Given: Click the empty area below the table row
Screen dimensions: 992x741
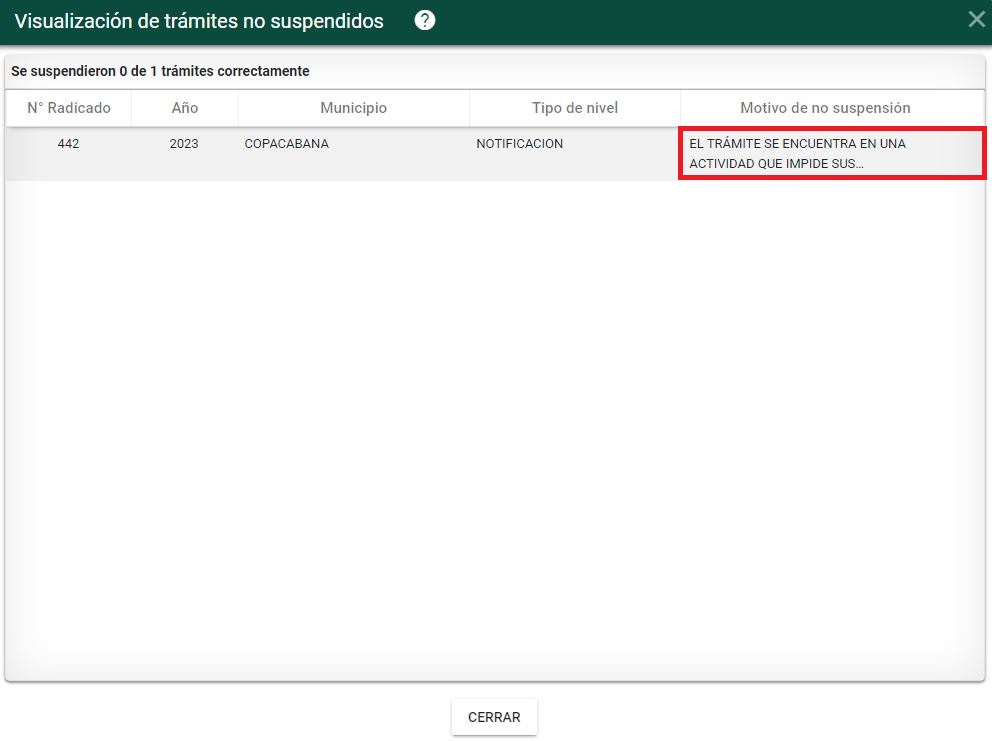Looking at the screenshot, I should tap(495, 420).
